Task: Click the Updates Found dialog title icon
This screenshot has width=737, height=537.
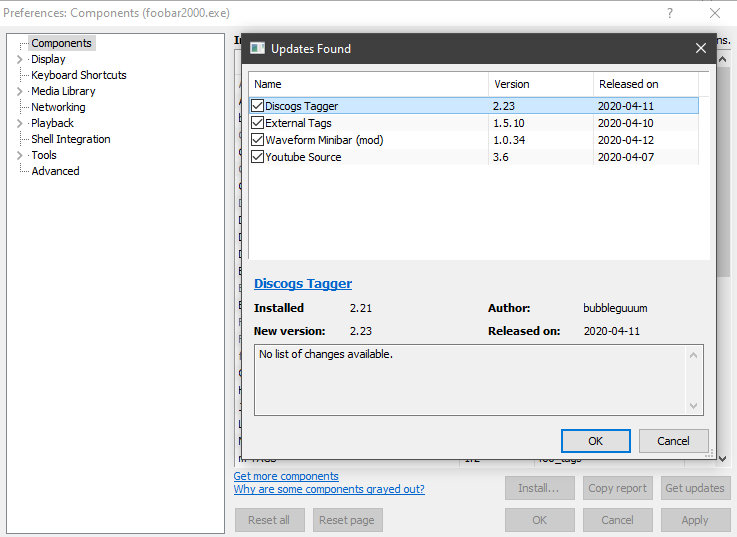Action: 257,48
